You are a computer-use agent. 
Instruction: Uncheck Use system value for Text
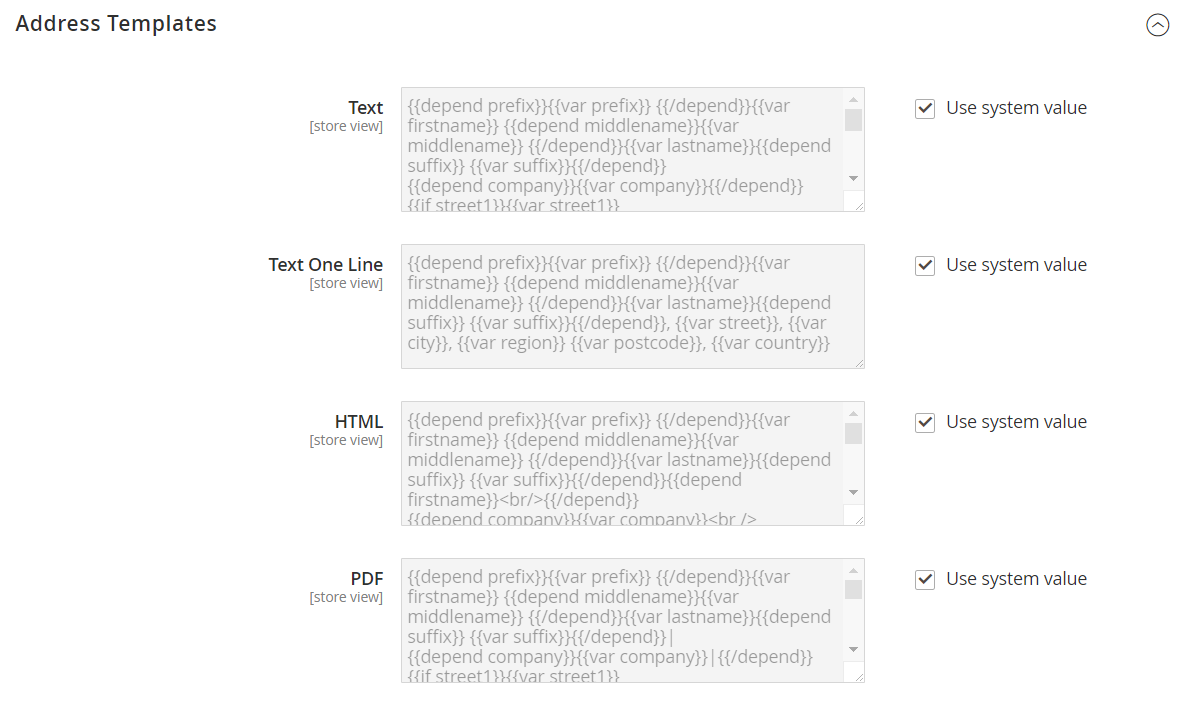point(925,108)
